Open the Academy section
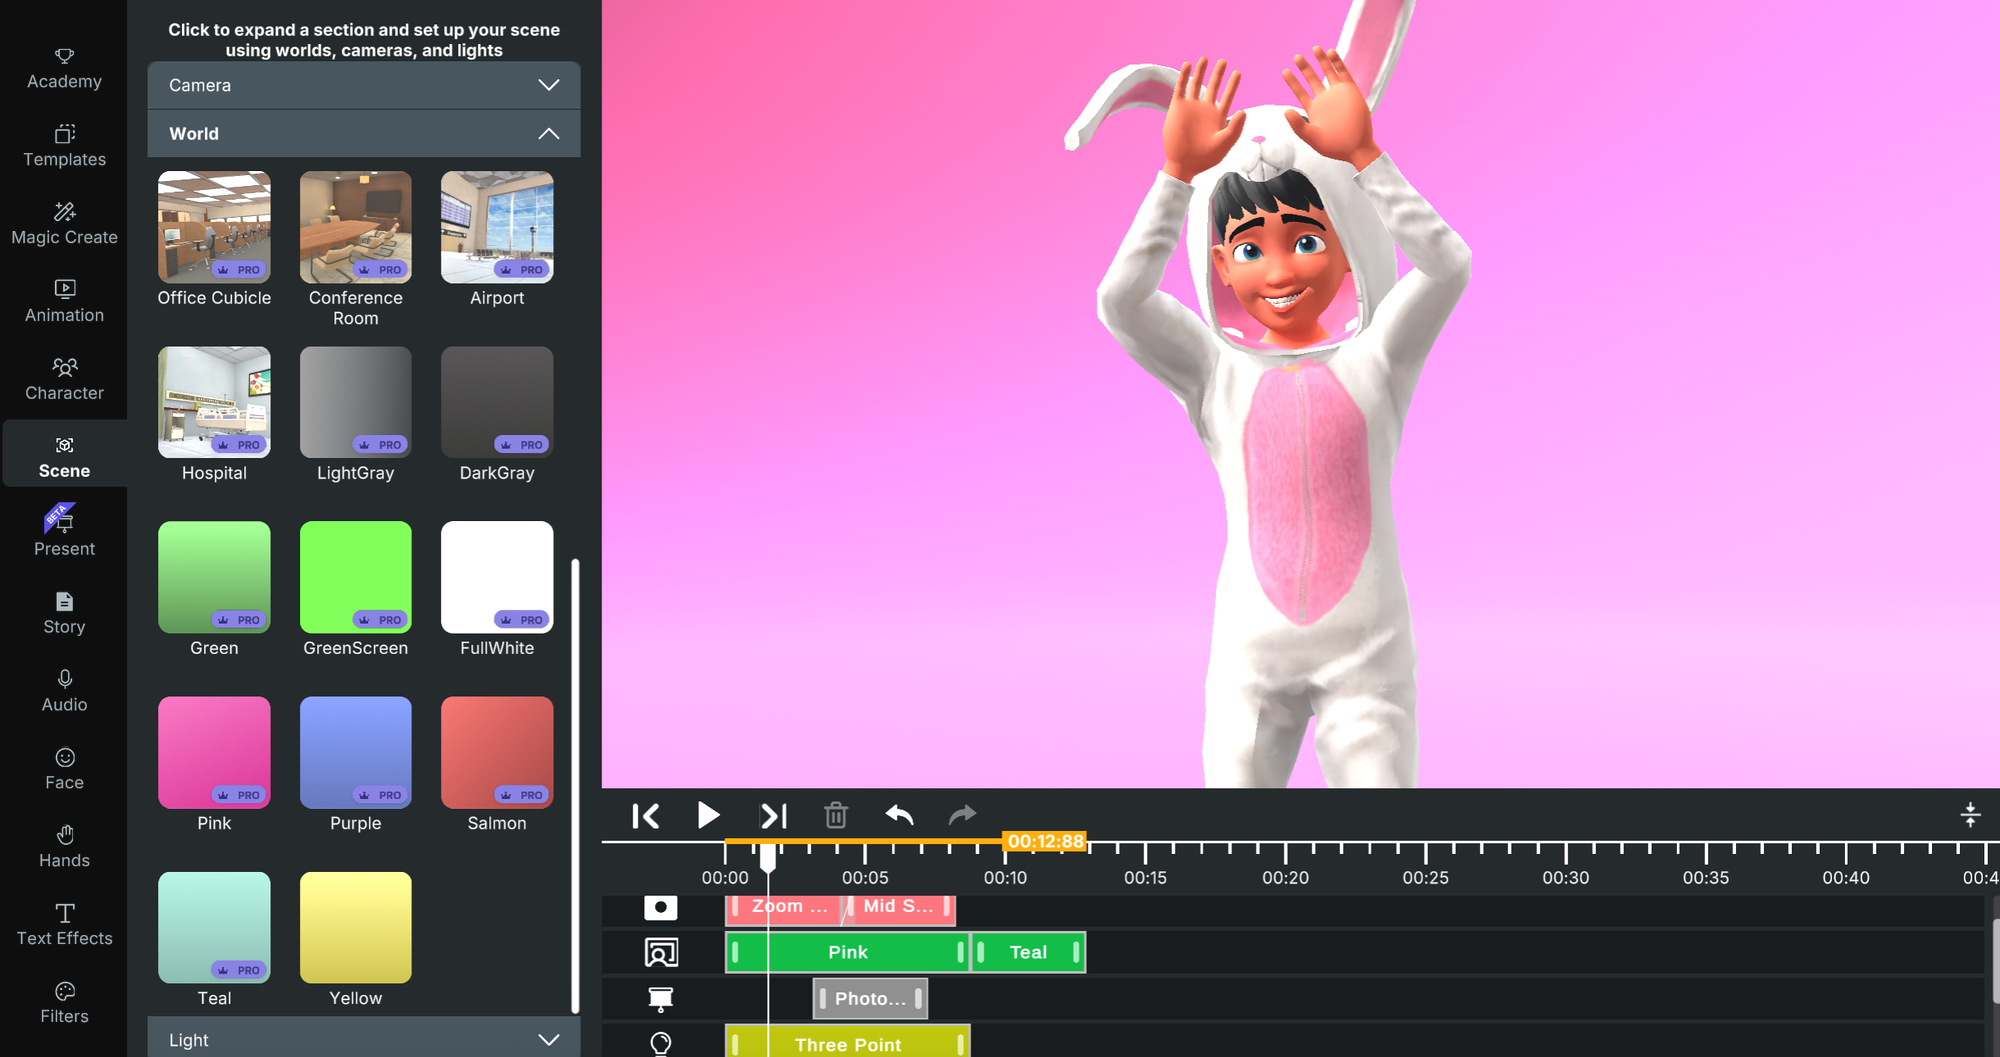This screenshot has width=2000, height=1057. pyautogui.click(x=63, y=66)
